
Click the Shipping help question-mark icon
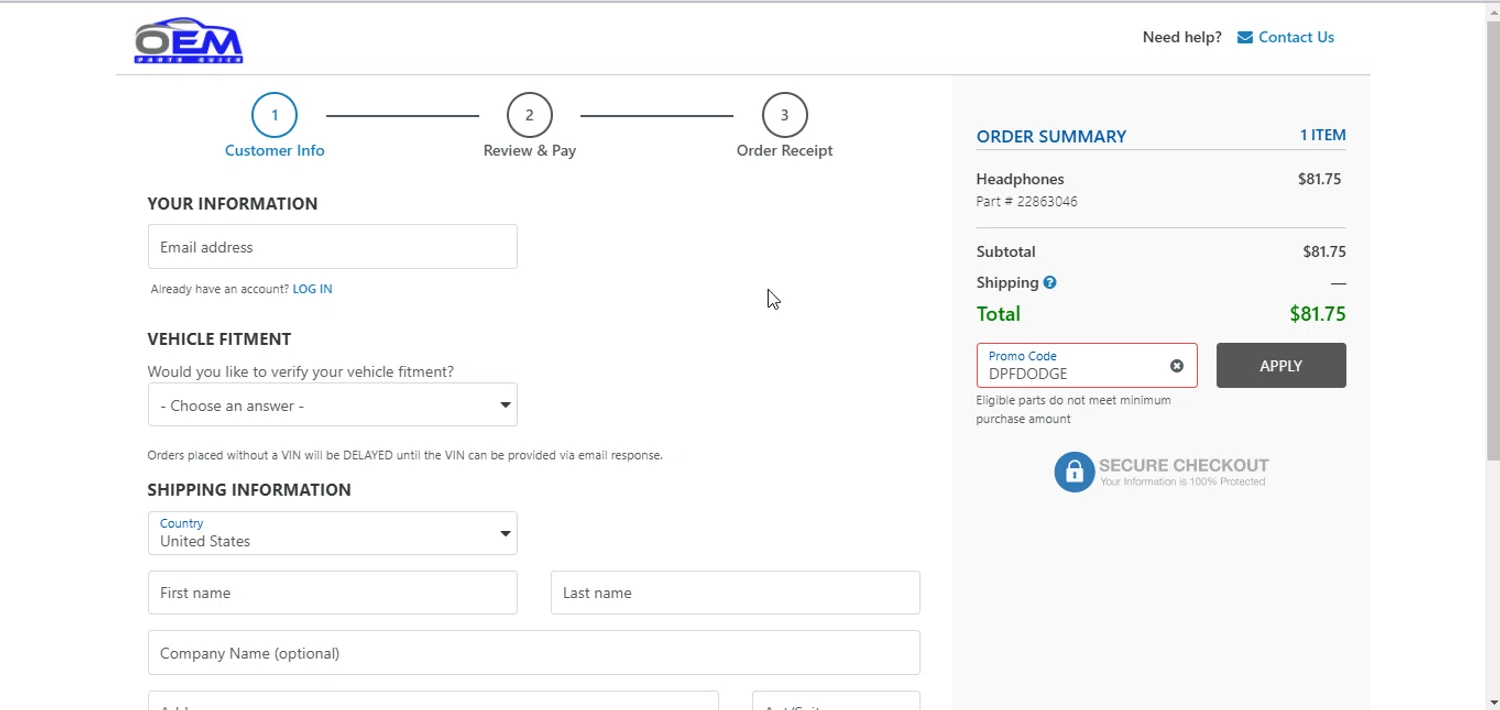click(1050, 283)
